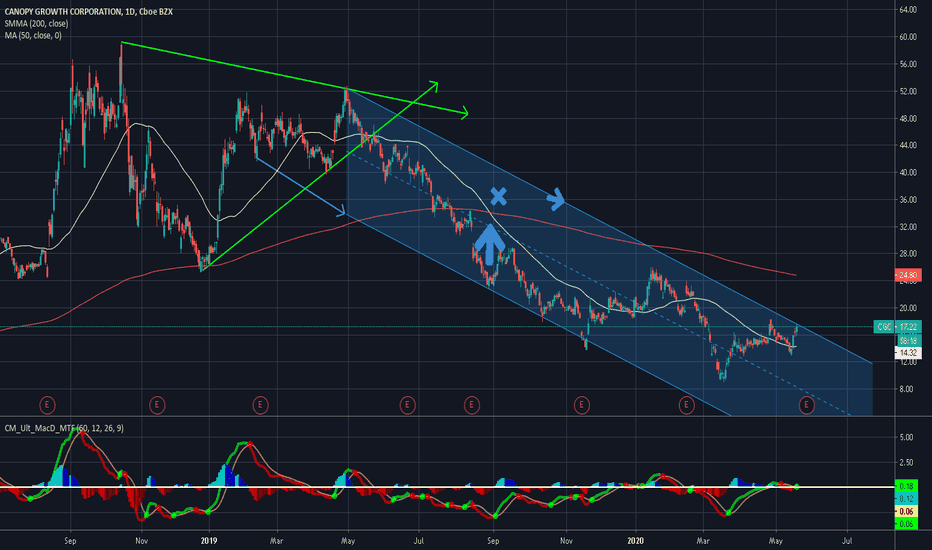Click the 52.00 price axis label
The width and height of the screenshot is (932, 550).
tap(908, 92)
